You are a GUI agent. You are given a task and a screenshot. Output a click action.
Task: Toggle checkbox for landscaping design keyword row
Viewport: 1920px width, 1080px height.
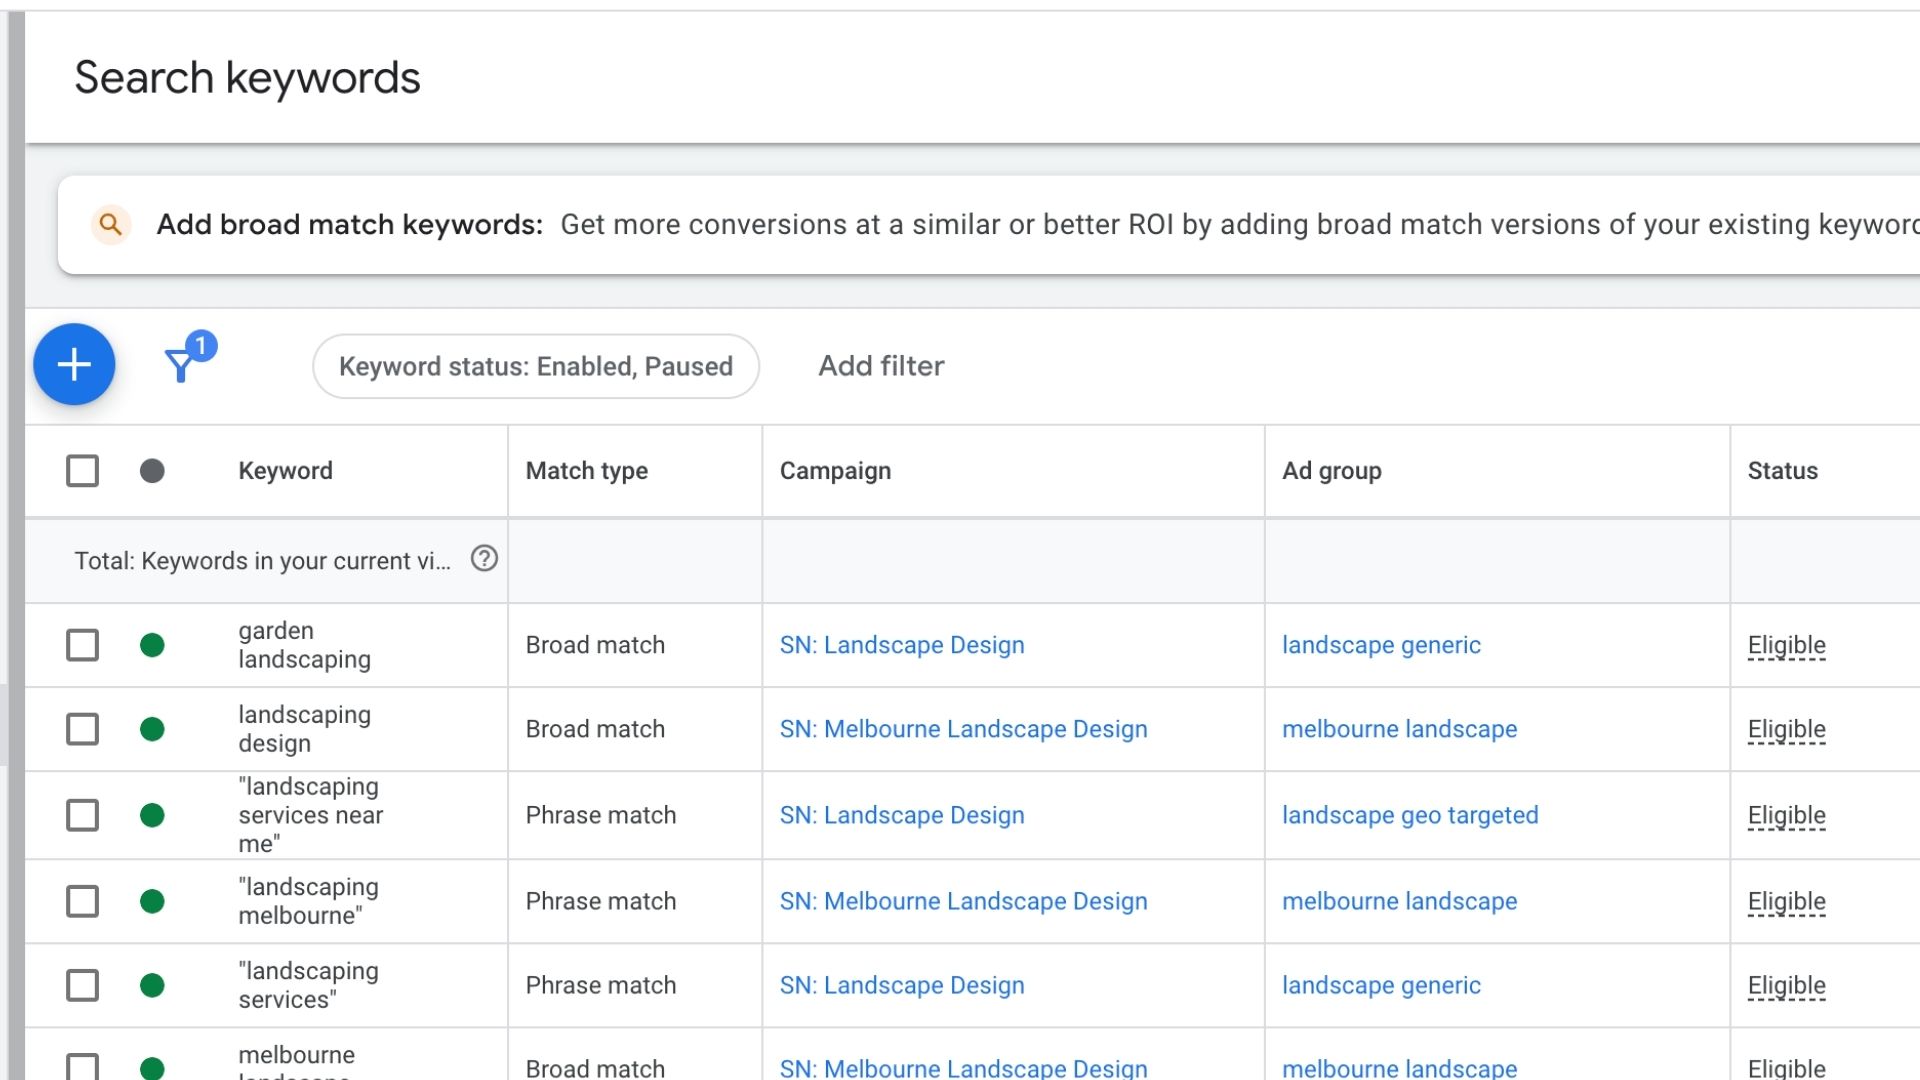point(82,729)
